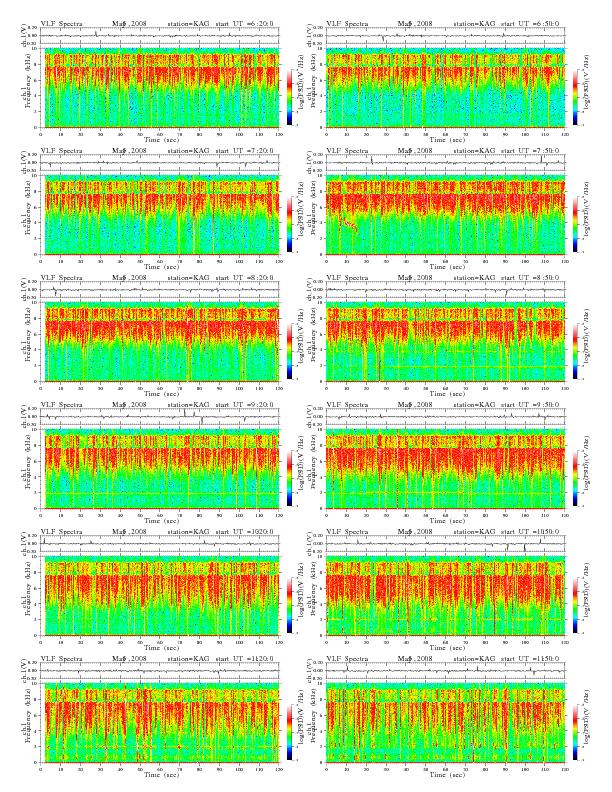Select the spectrogram starting at UT 11:20:0

(160, 723)
